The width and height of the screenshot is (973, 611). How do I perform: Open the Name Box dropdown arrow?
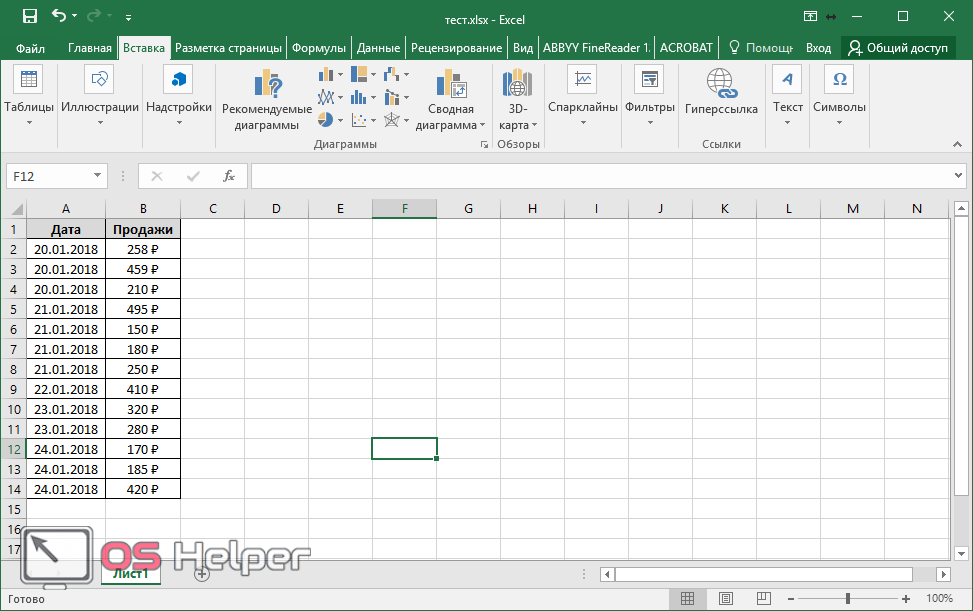[97, 176]
